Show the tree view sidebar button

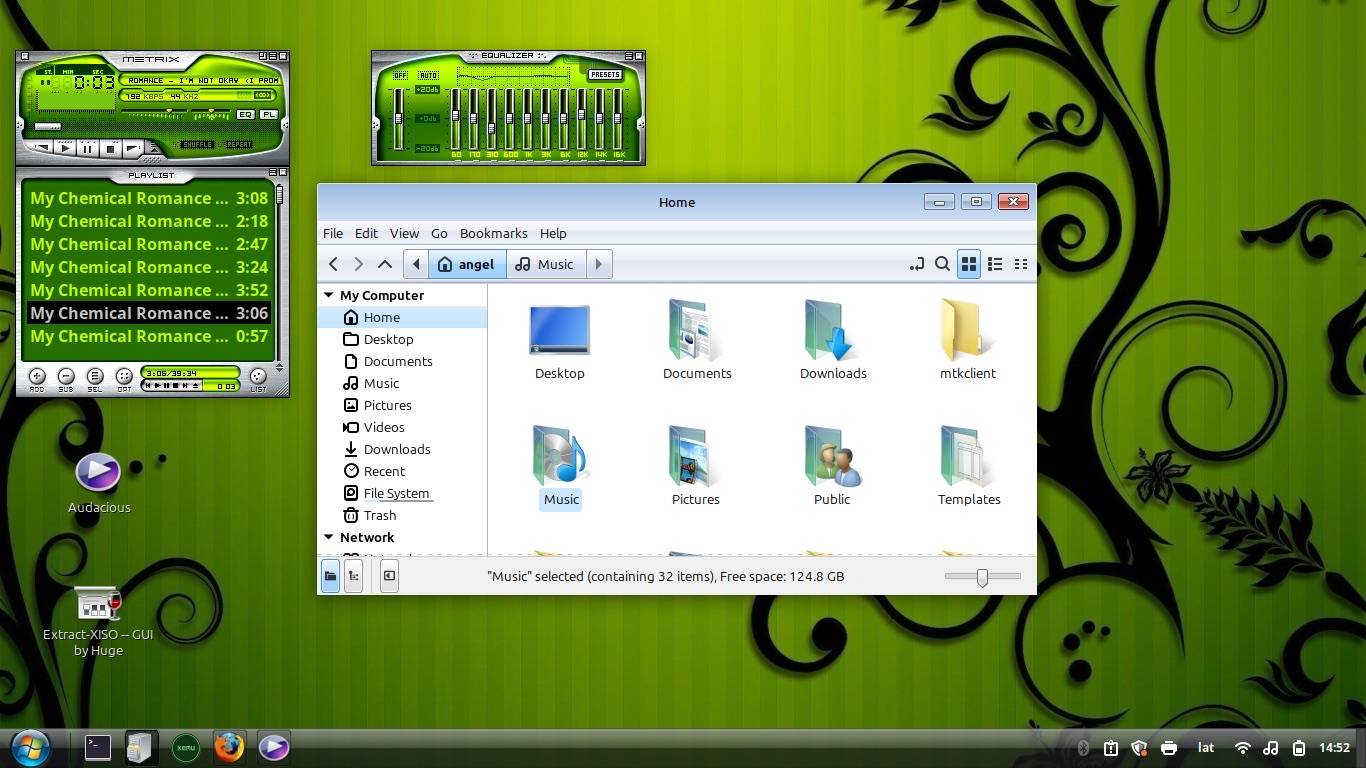click(x=353, y=576)
